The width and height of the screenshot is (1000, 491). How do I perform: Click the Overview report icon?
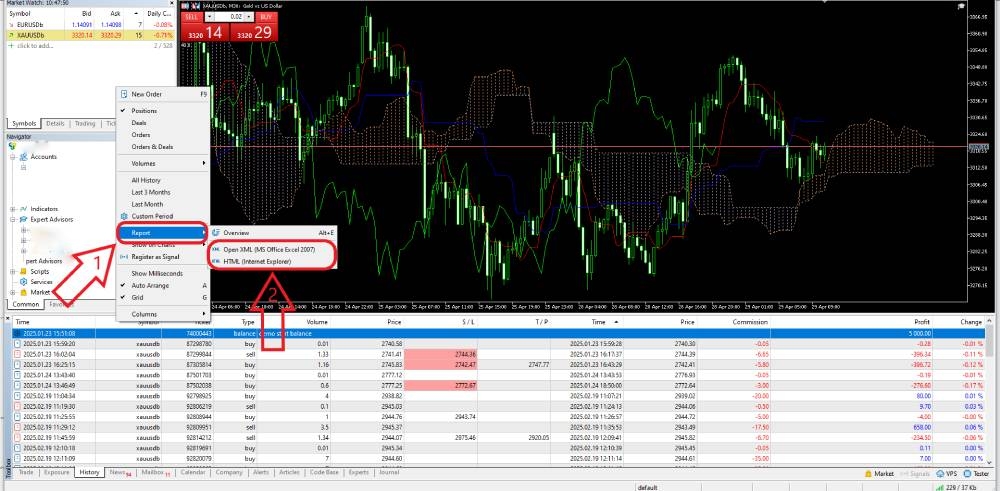tap(215, 233)
